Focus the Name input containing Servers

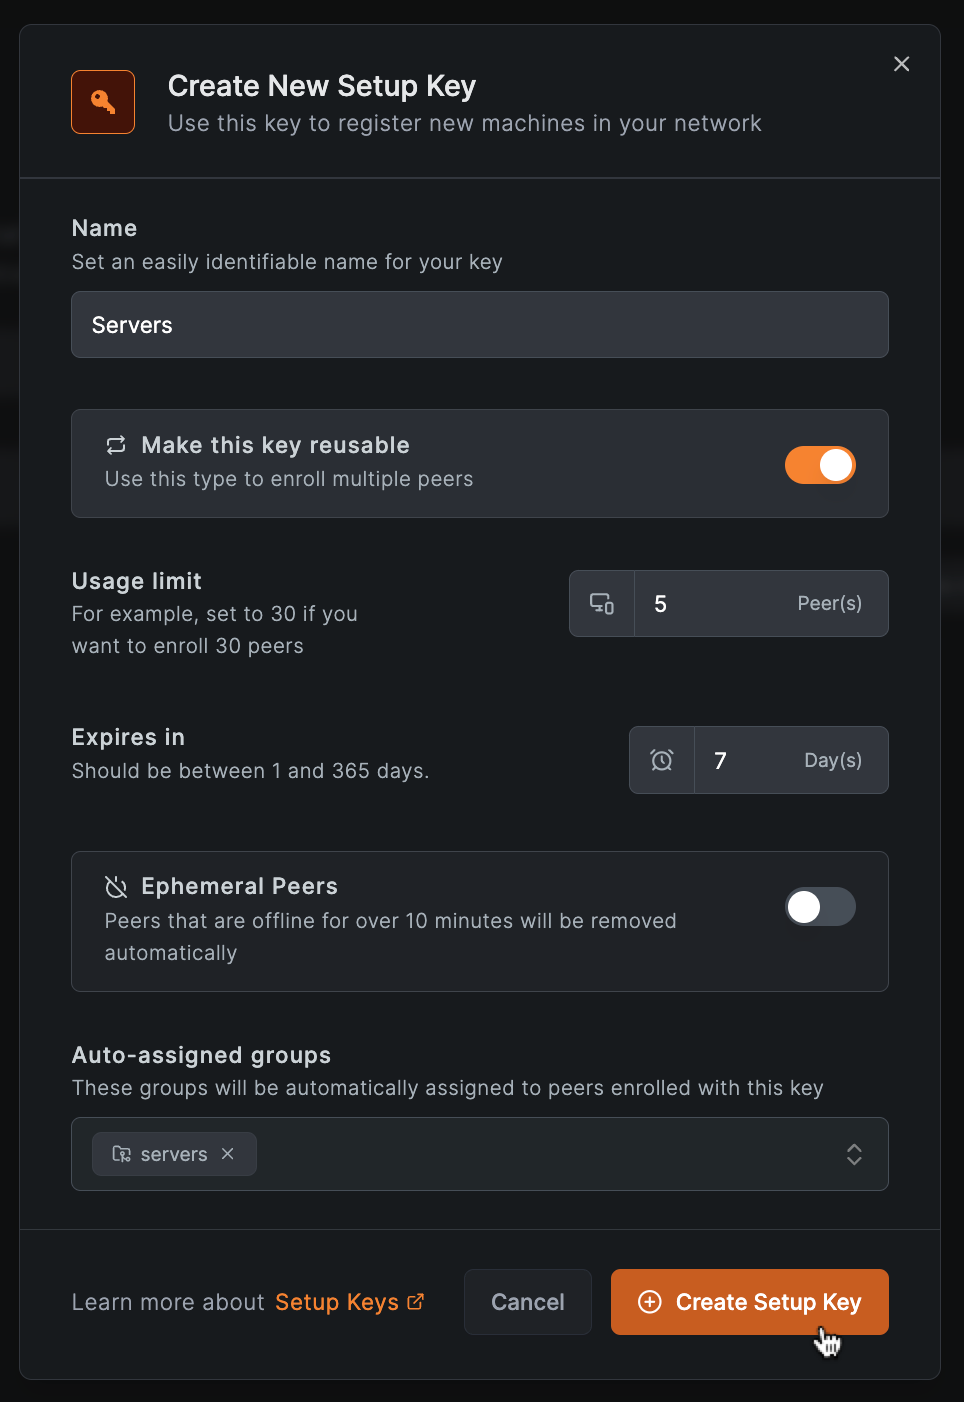pos(480,325)
